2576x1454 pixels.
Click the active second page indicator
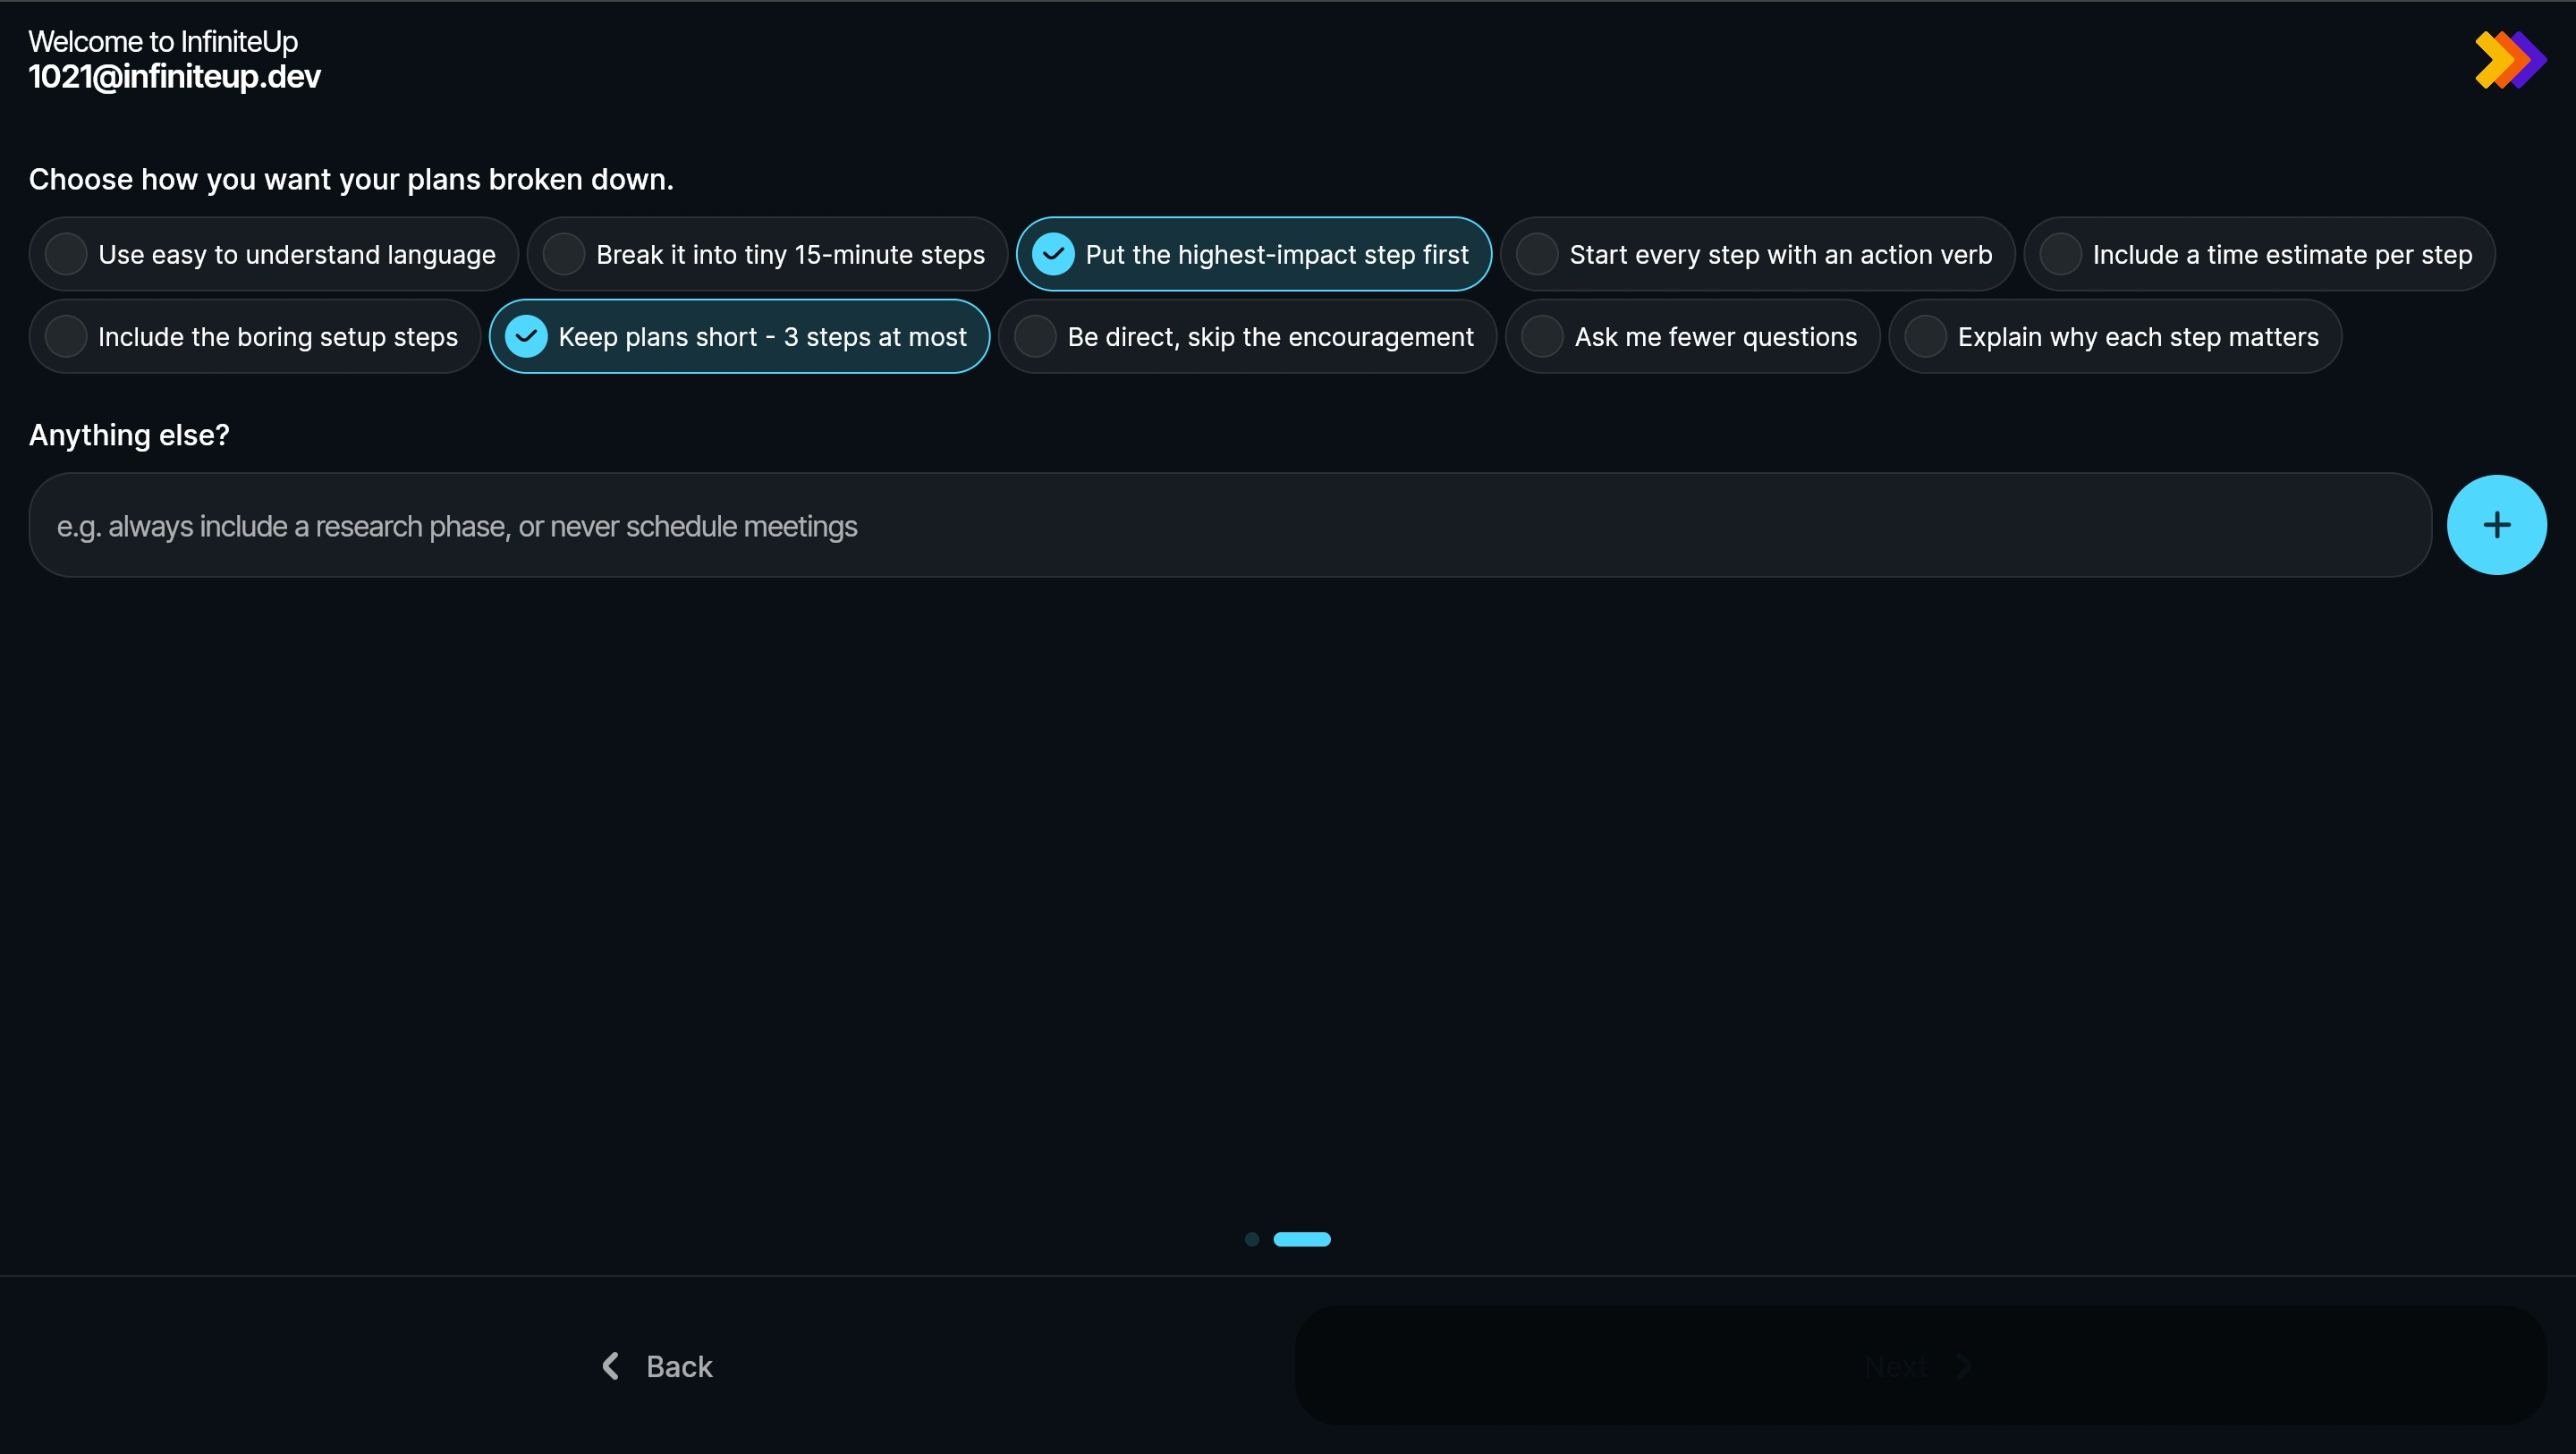(1301, 1239)
